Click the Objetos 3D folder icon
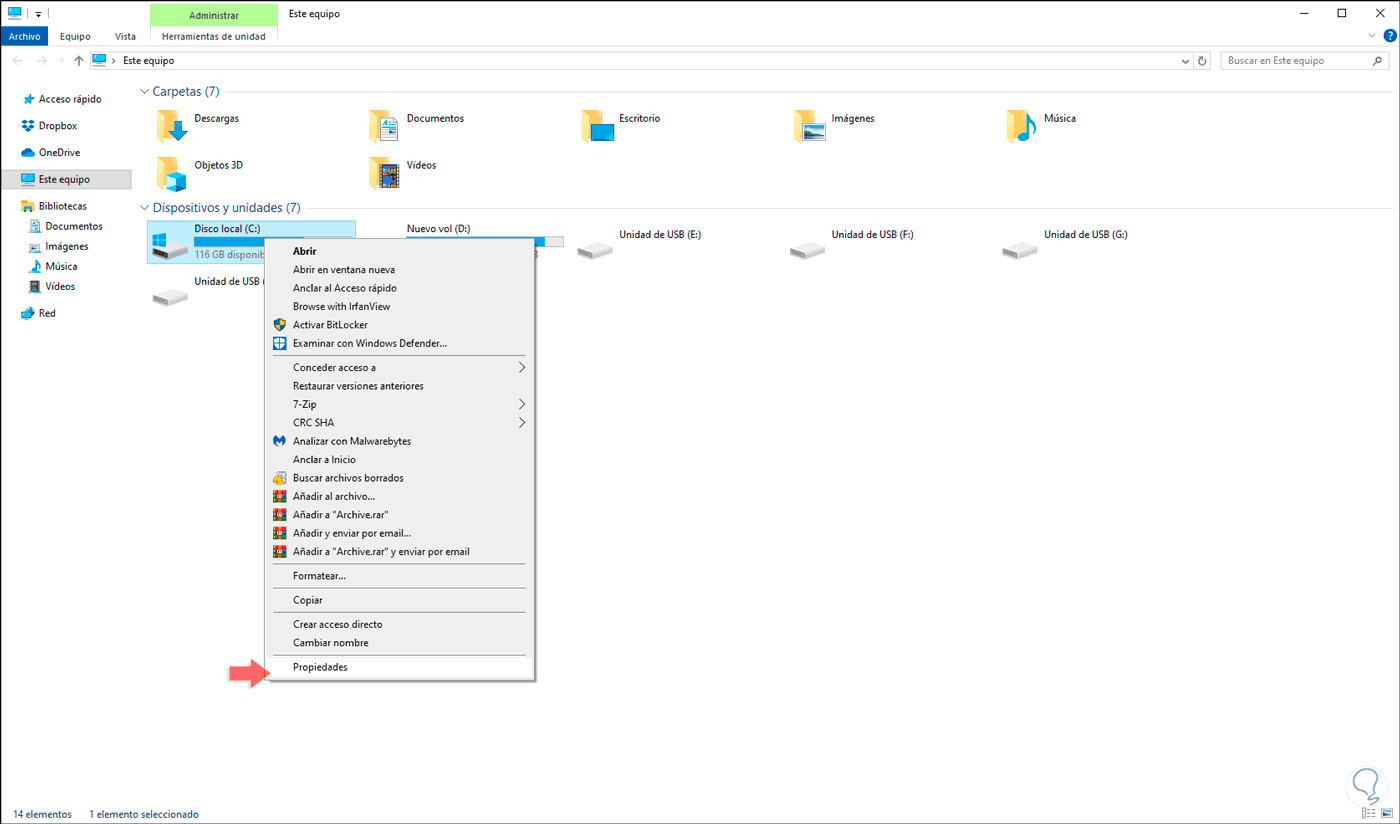The image size is (1400, 824). (x=172, y=174)
